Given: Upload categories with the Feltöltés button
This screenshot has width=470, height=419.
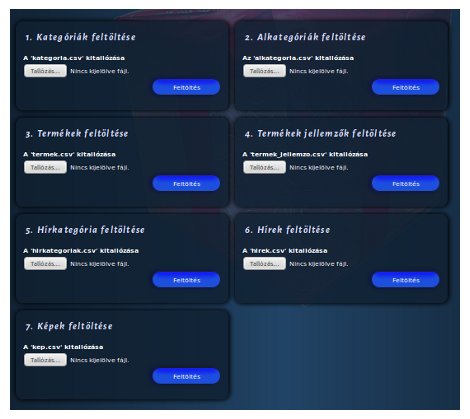Looking at the screenshot, I should pos(186,87).
